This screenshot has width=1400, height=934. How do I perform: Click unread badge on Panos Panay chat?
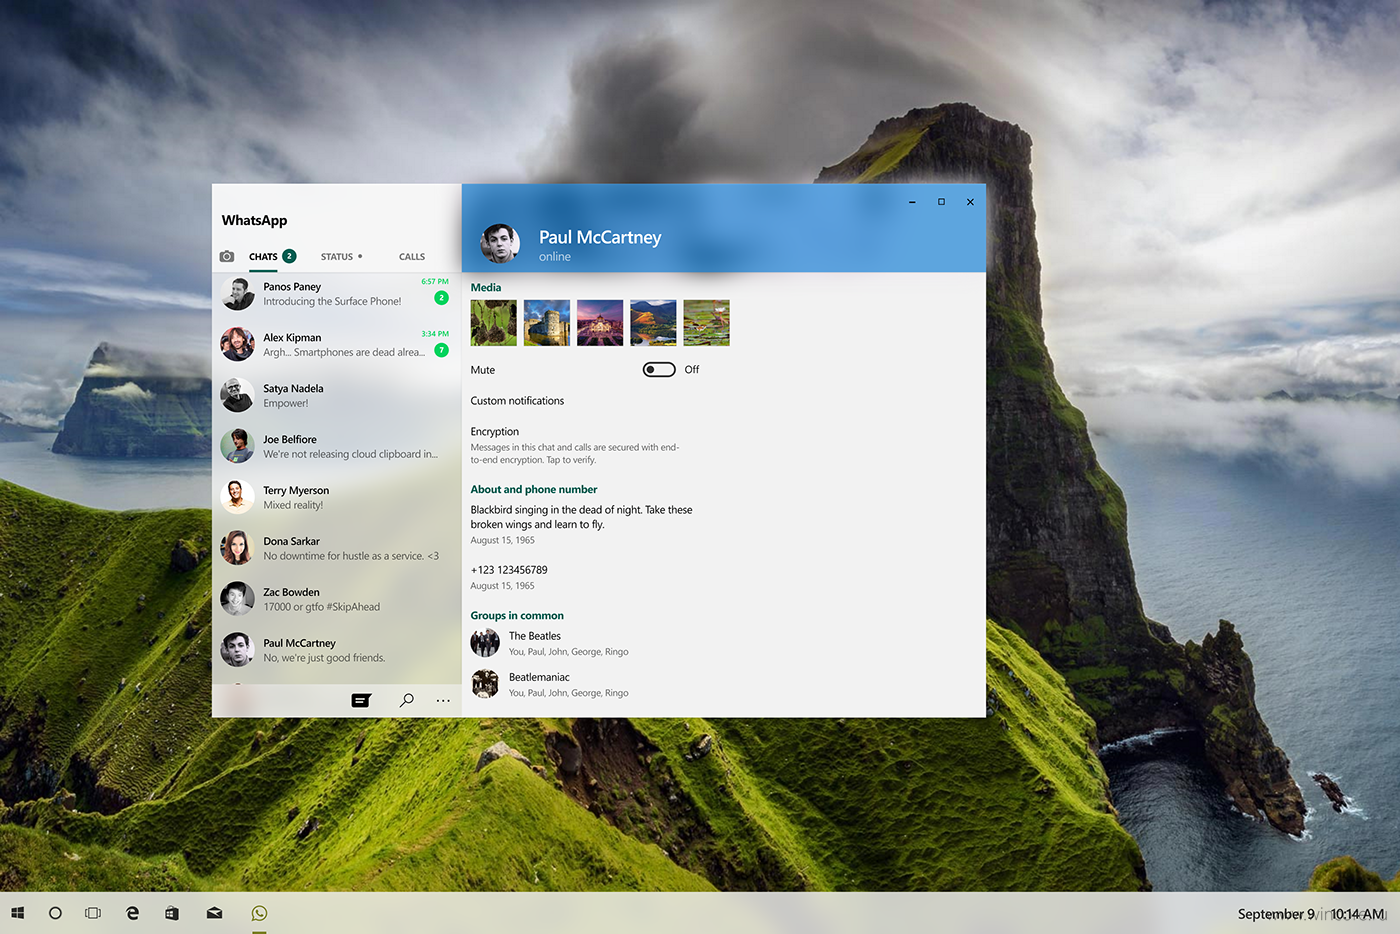click(x=441, y=298)
